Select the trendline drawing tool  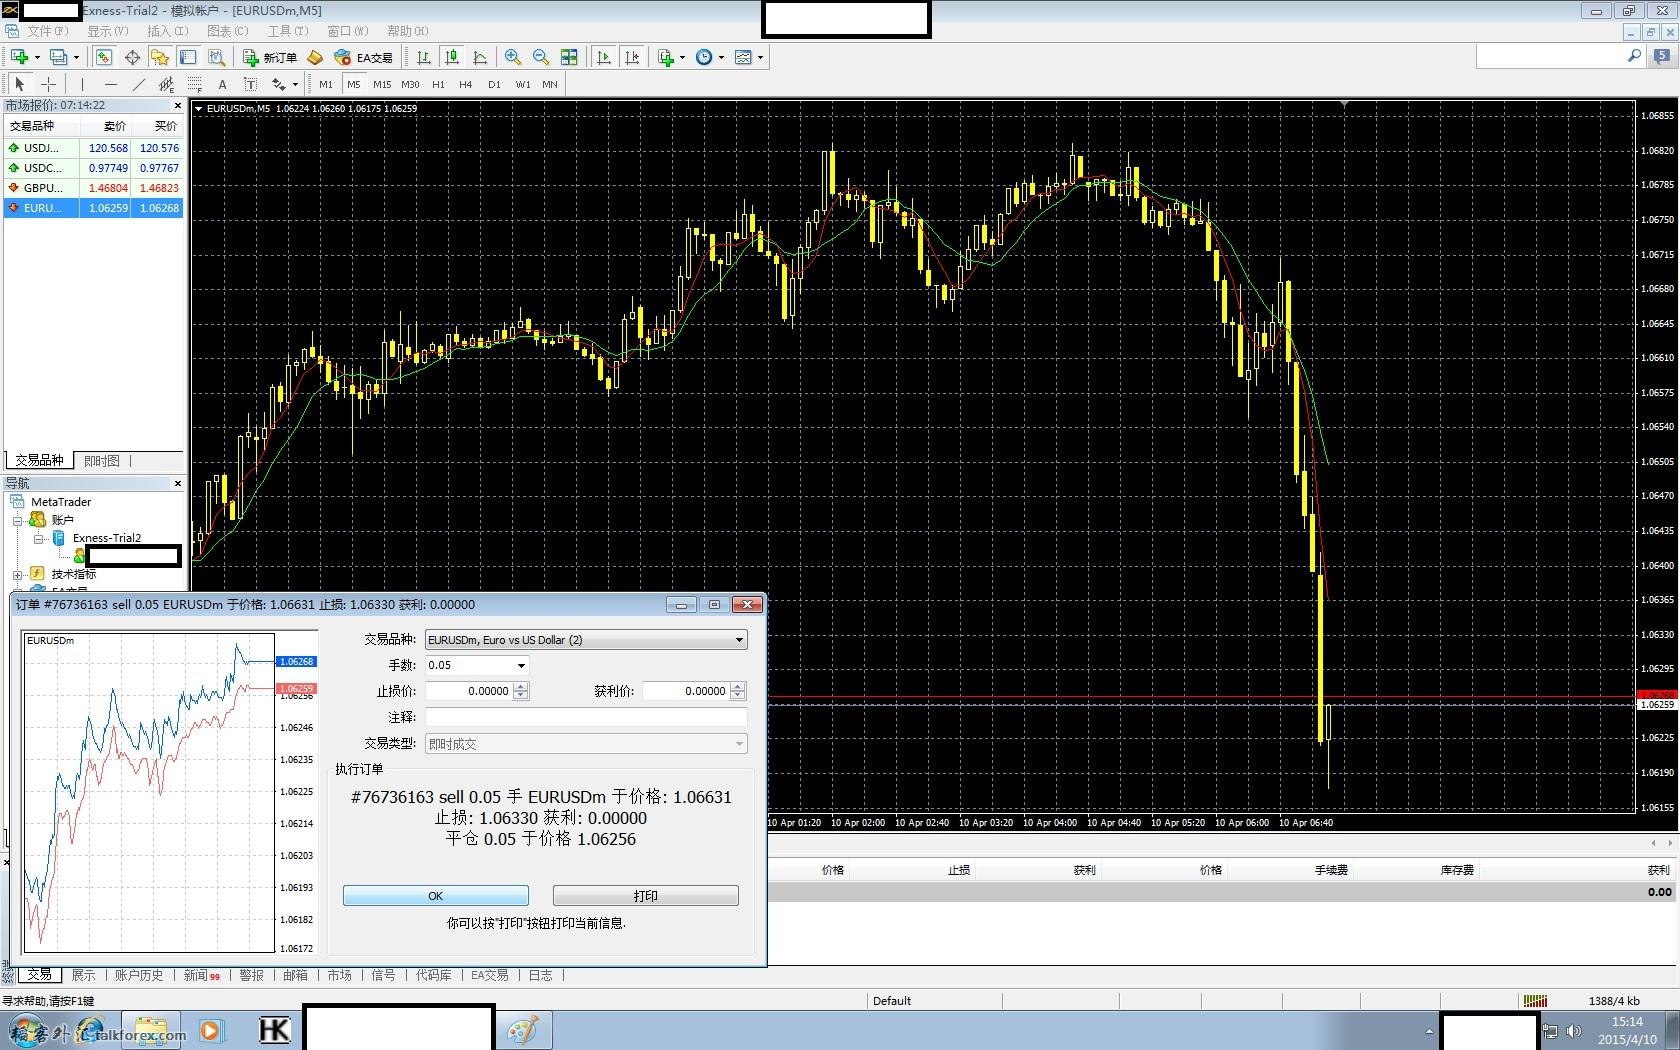coord(138,84)
